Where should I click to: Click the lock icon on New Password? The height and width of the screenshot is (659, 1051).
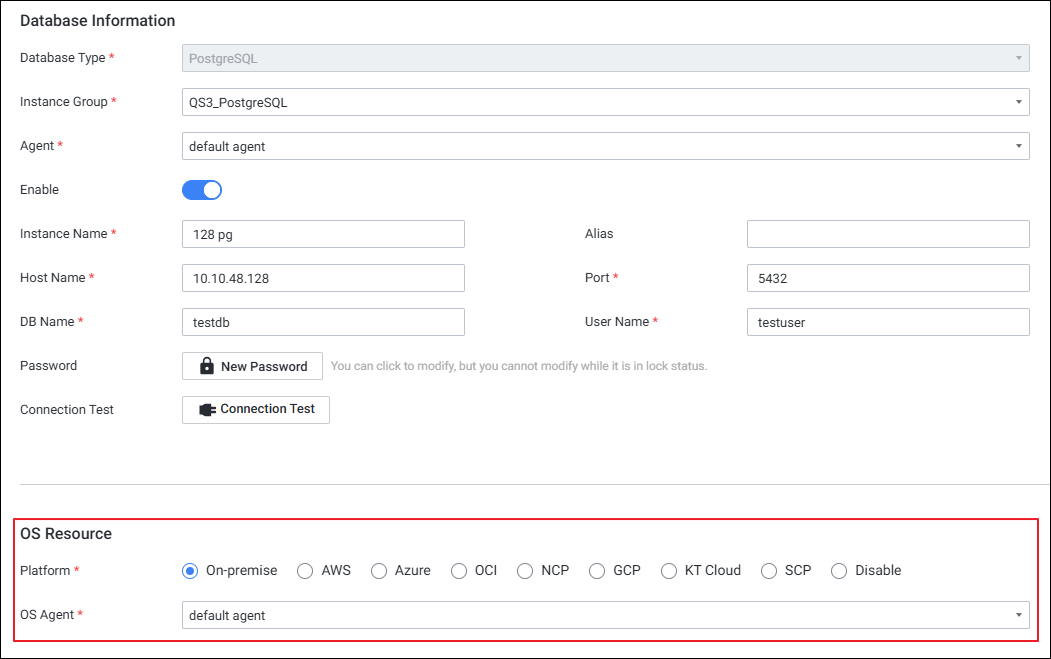(x=207, y=366)
